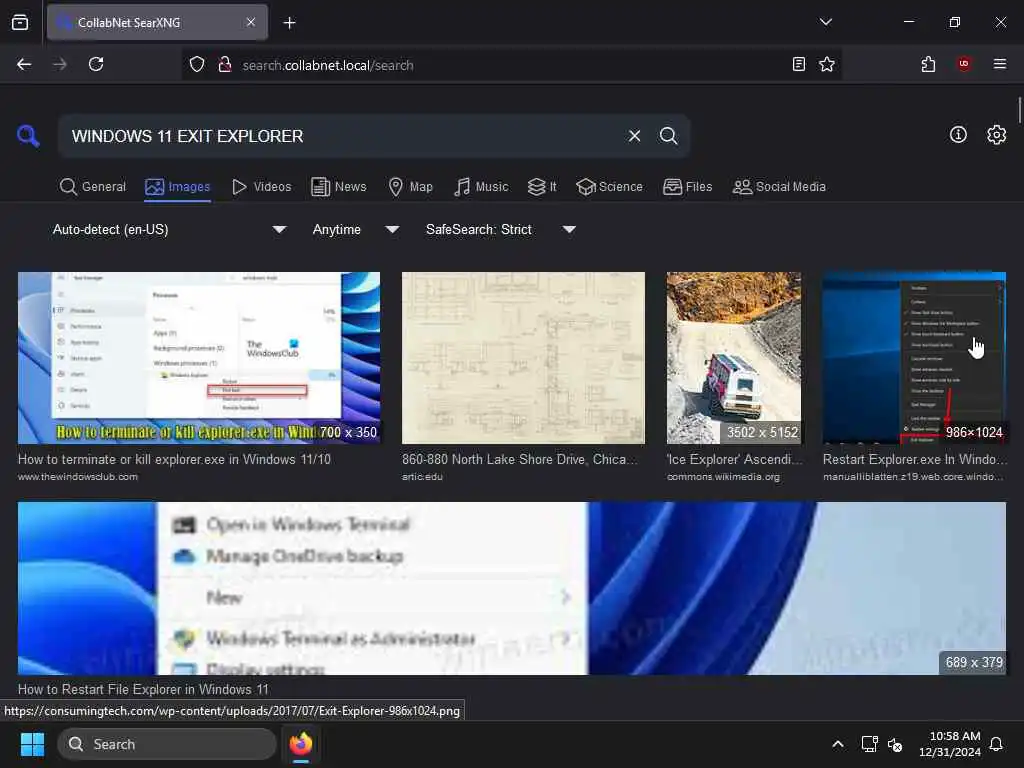This screenshot has height=768, width=1024.
Task: Open the search info (about) icon
Action: 958,135
